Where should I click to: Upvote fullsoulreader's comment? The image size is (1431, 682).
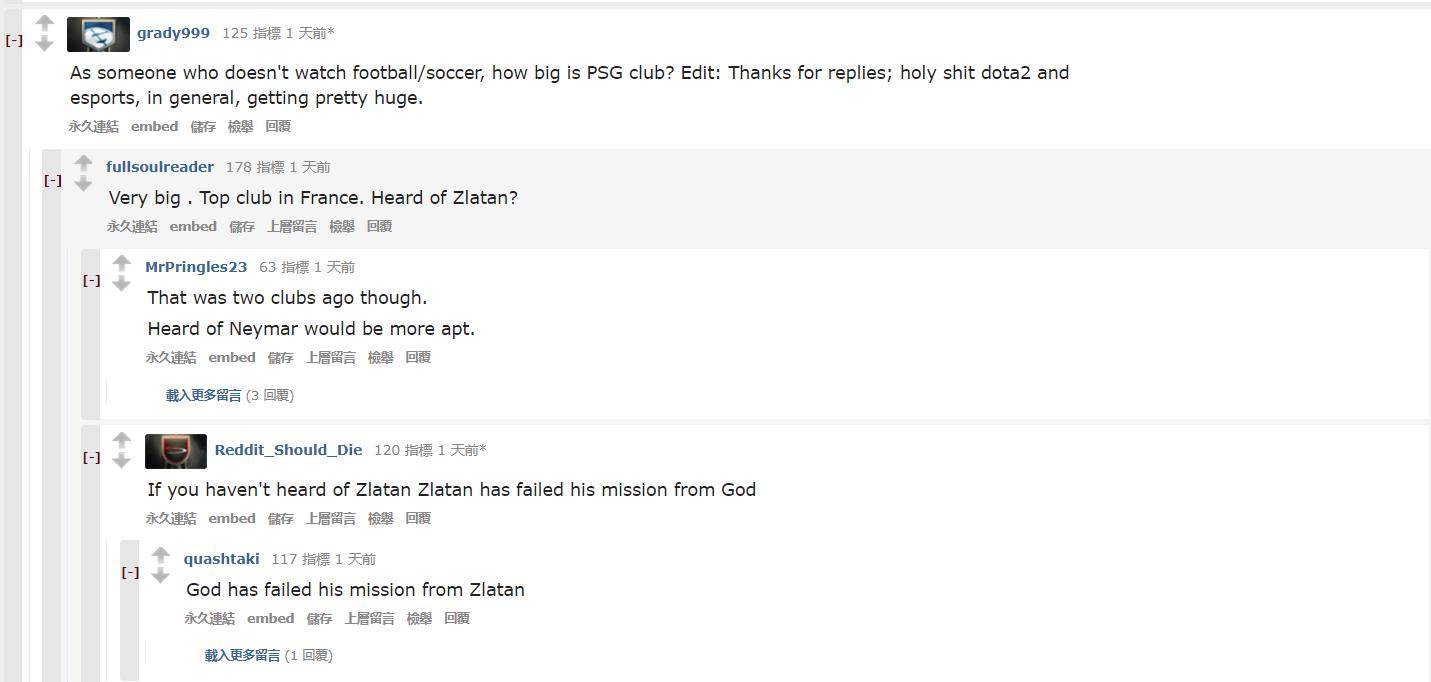[83, 163]
